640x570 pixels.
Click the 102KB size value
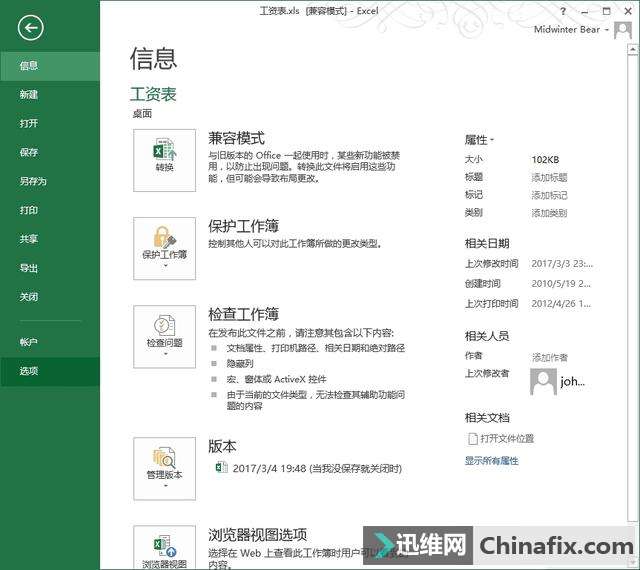(545, 160)
